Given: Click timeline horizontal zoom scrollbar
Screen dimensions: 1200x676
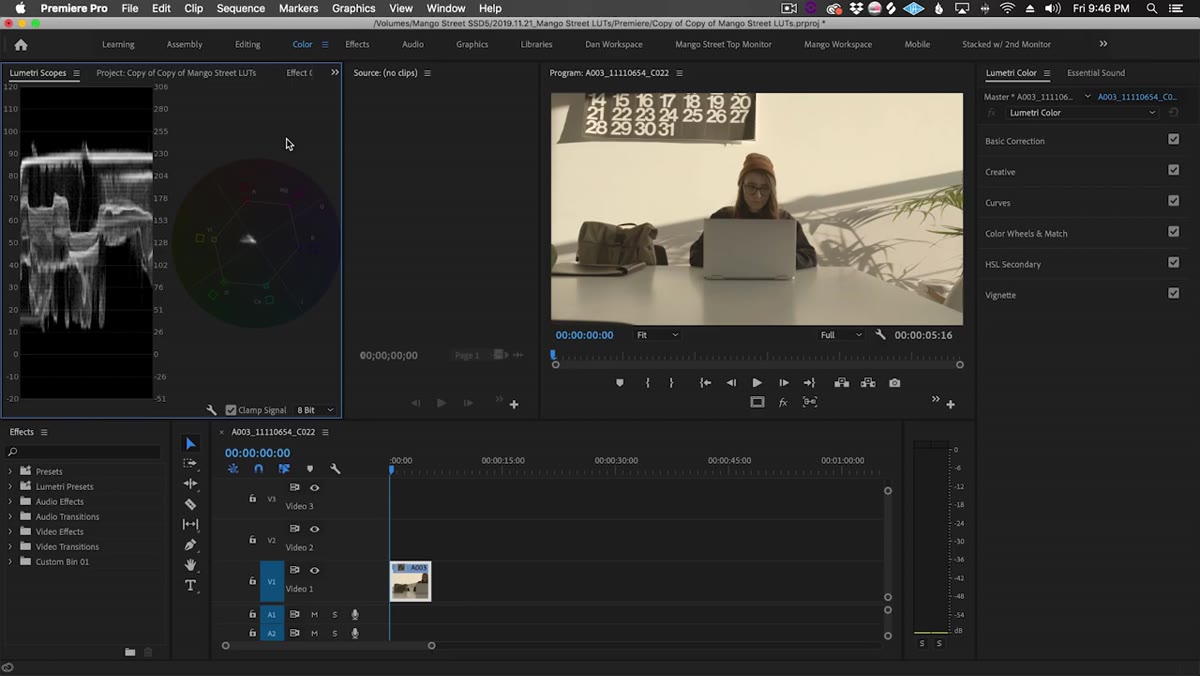Looking at the screenshot, I should click(x=328, y=645).
